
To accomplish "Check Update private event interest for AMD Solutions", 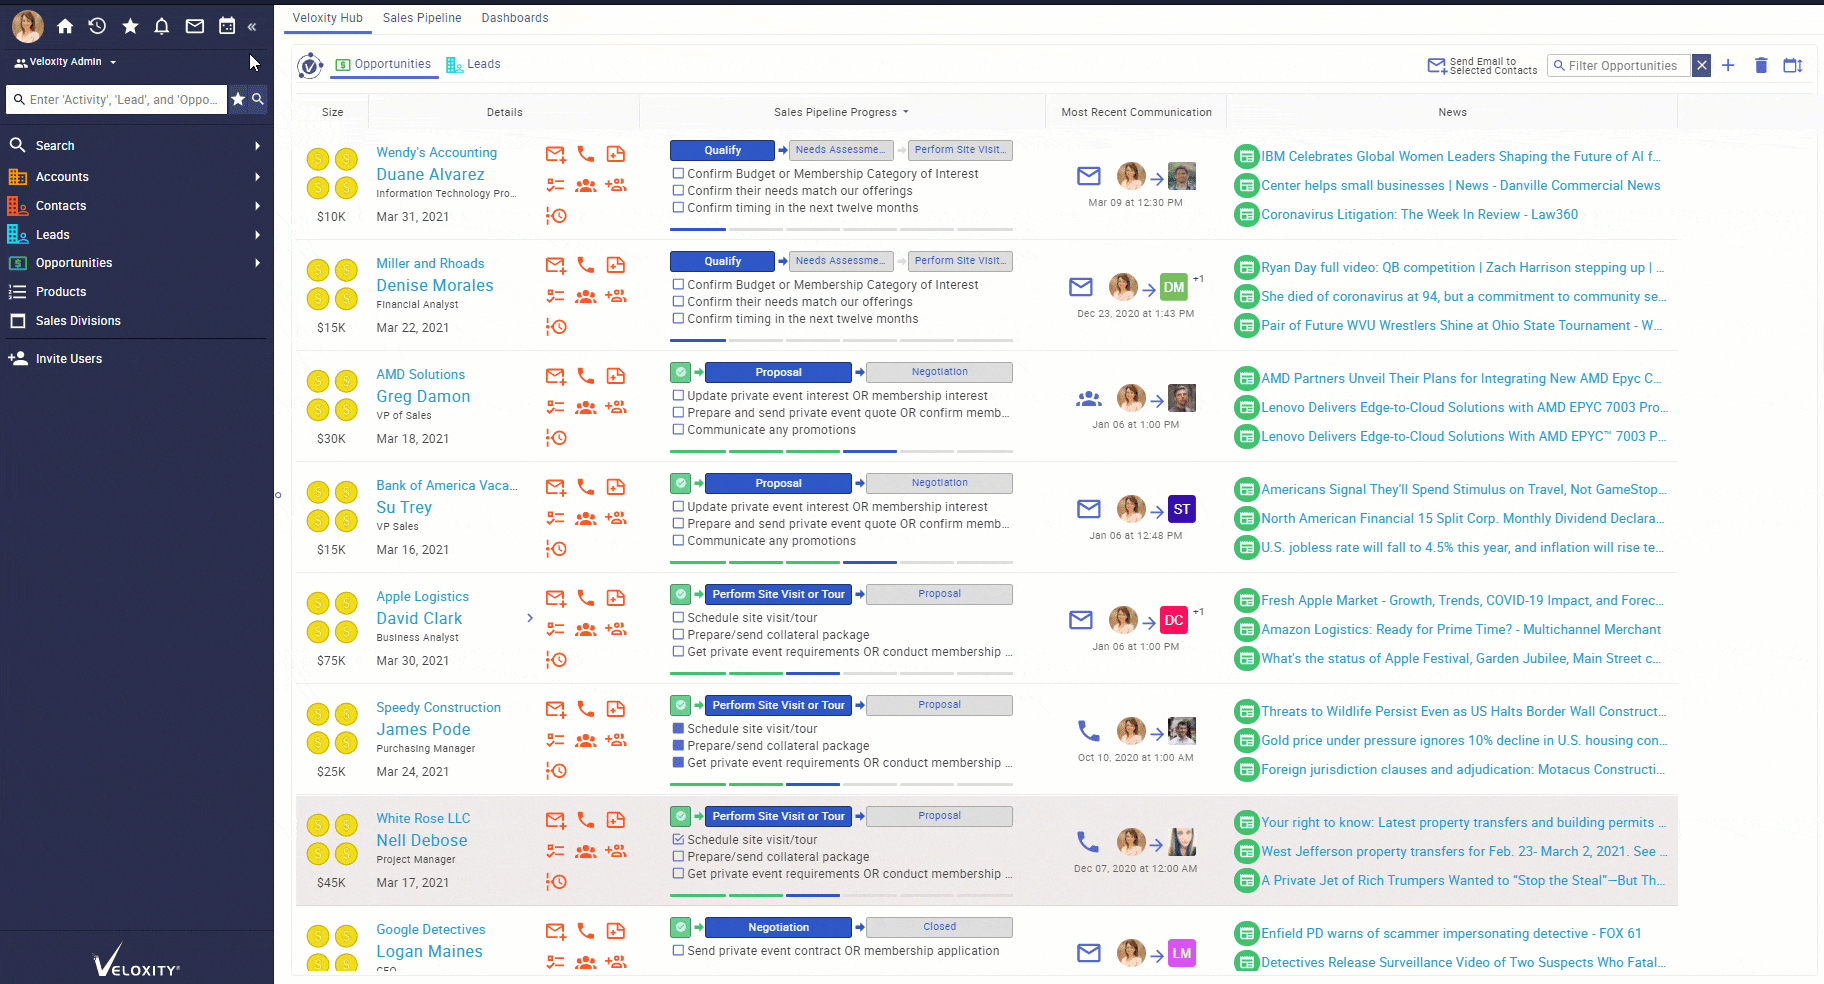I will point(678,396).
